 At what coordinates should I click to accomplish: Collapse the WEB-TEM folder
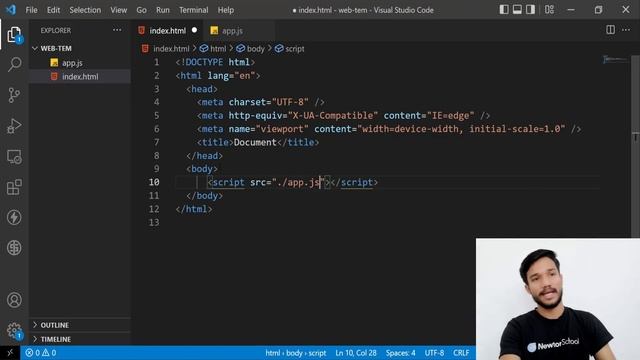80,48
